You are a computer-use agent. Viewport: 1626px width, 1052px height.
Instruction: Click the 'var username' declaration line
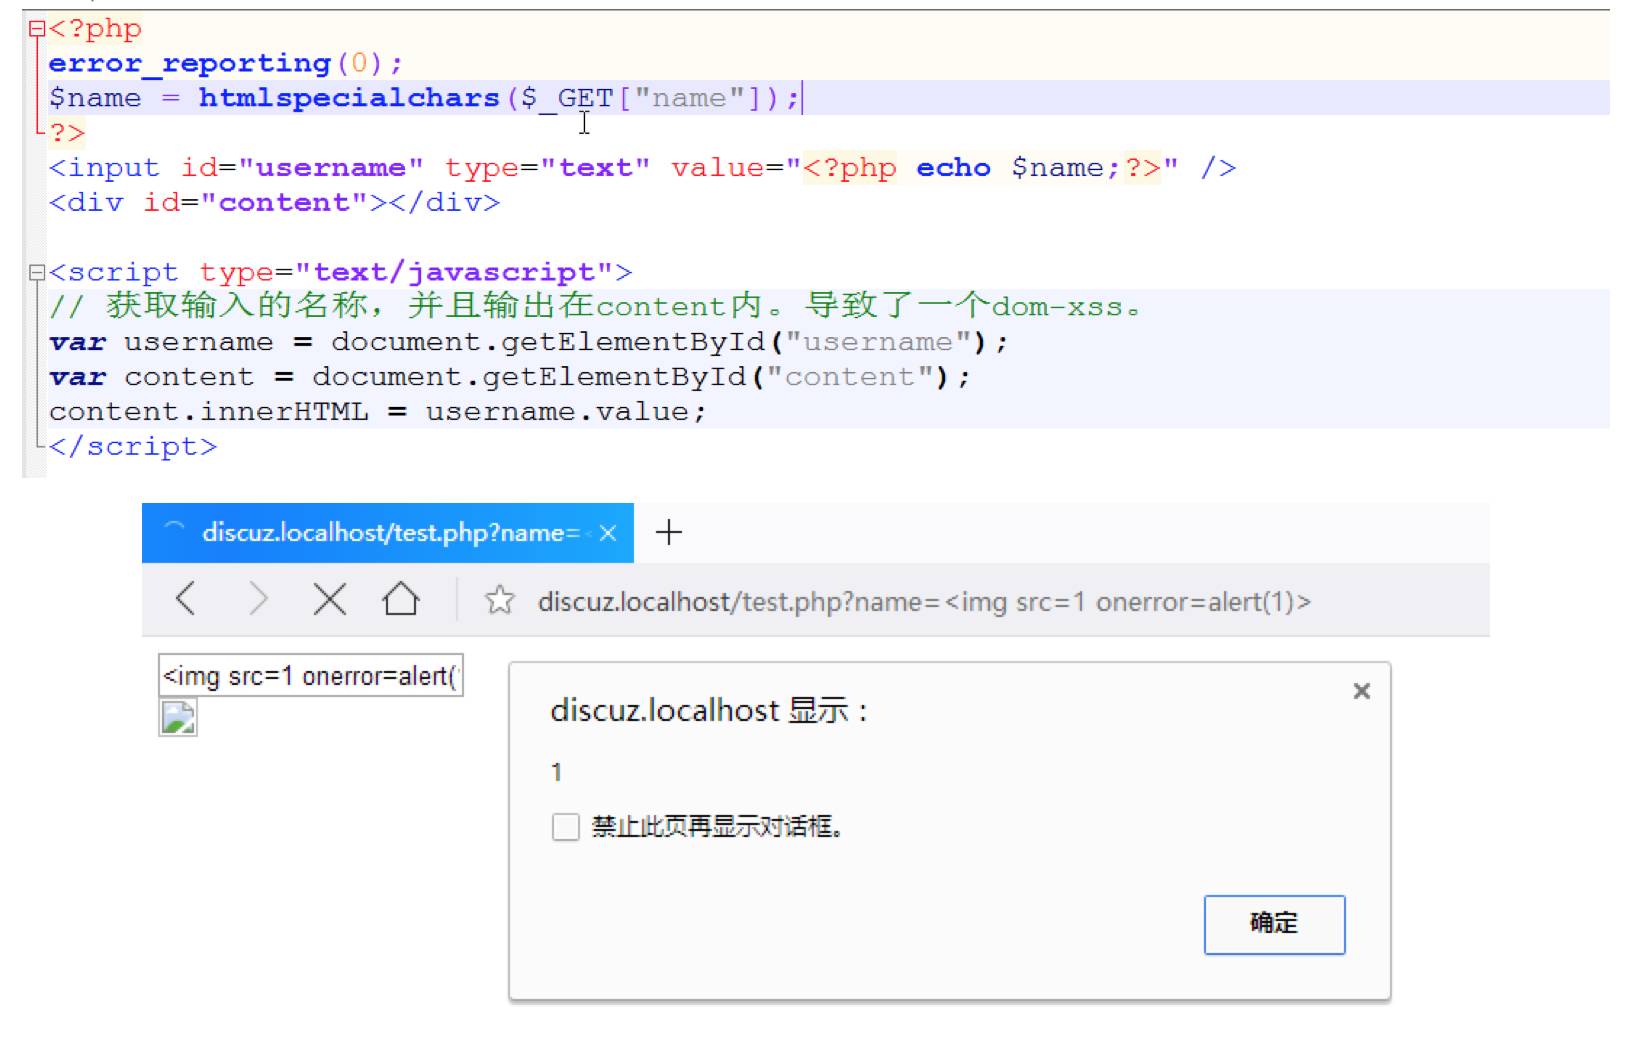(529, 342)
